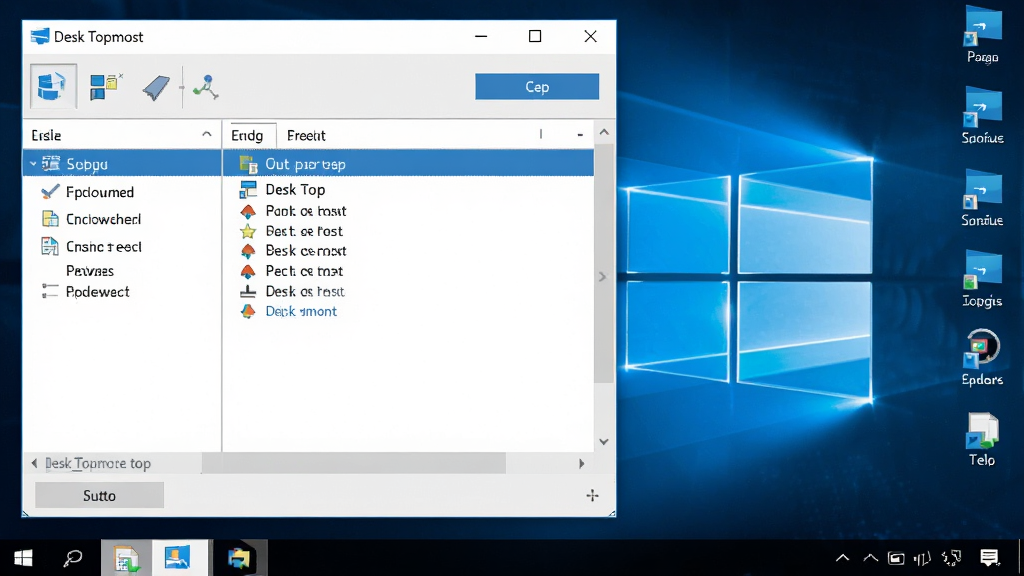Show hidden system tray icons chevron
The height and width of the screenshot is (576, 1024).
(x=842, y=558)
